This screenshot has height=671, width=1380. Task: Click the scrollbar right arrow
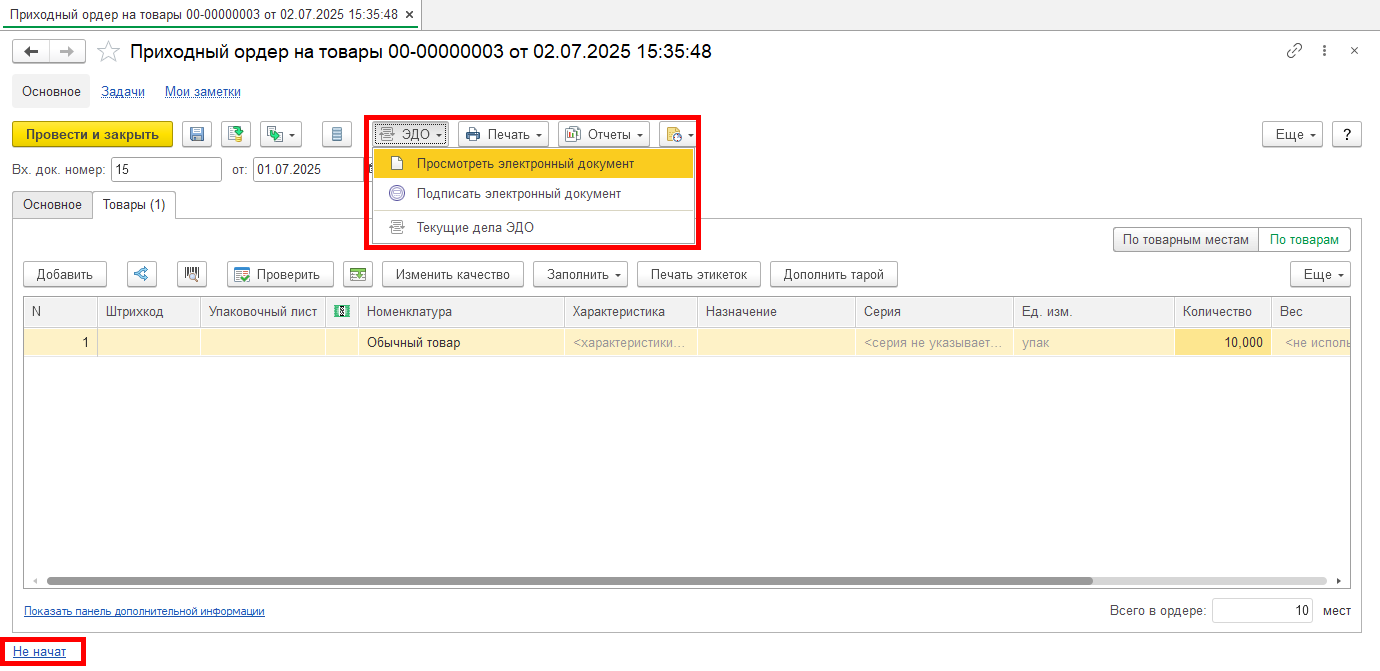(1339, 580)
